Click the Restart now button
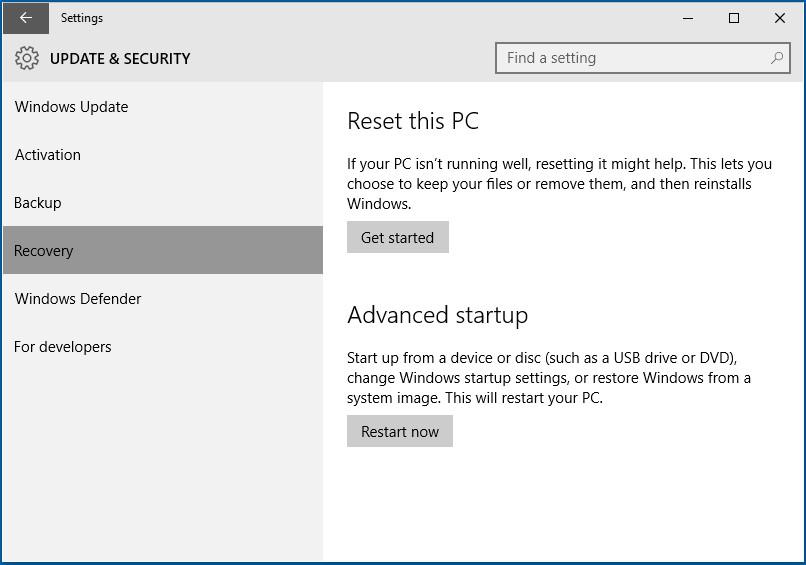 (x=399, y=431)
